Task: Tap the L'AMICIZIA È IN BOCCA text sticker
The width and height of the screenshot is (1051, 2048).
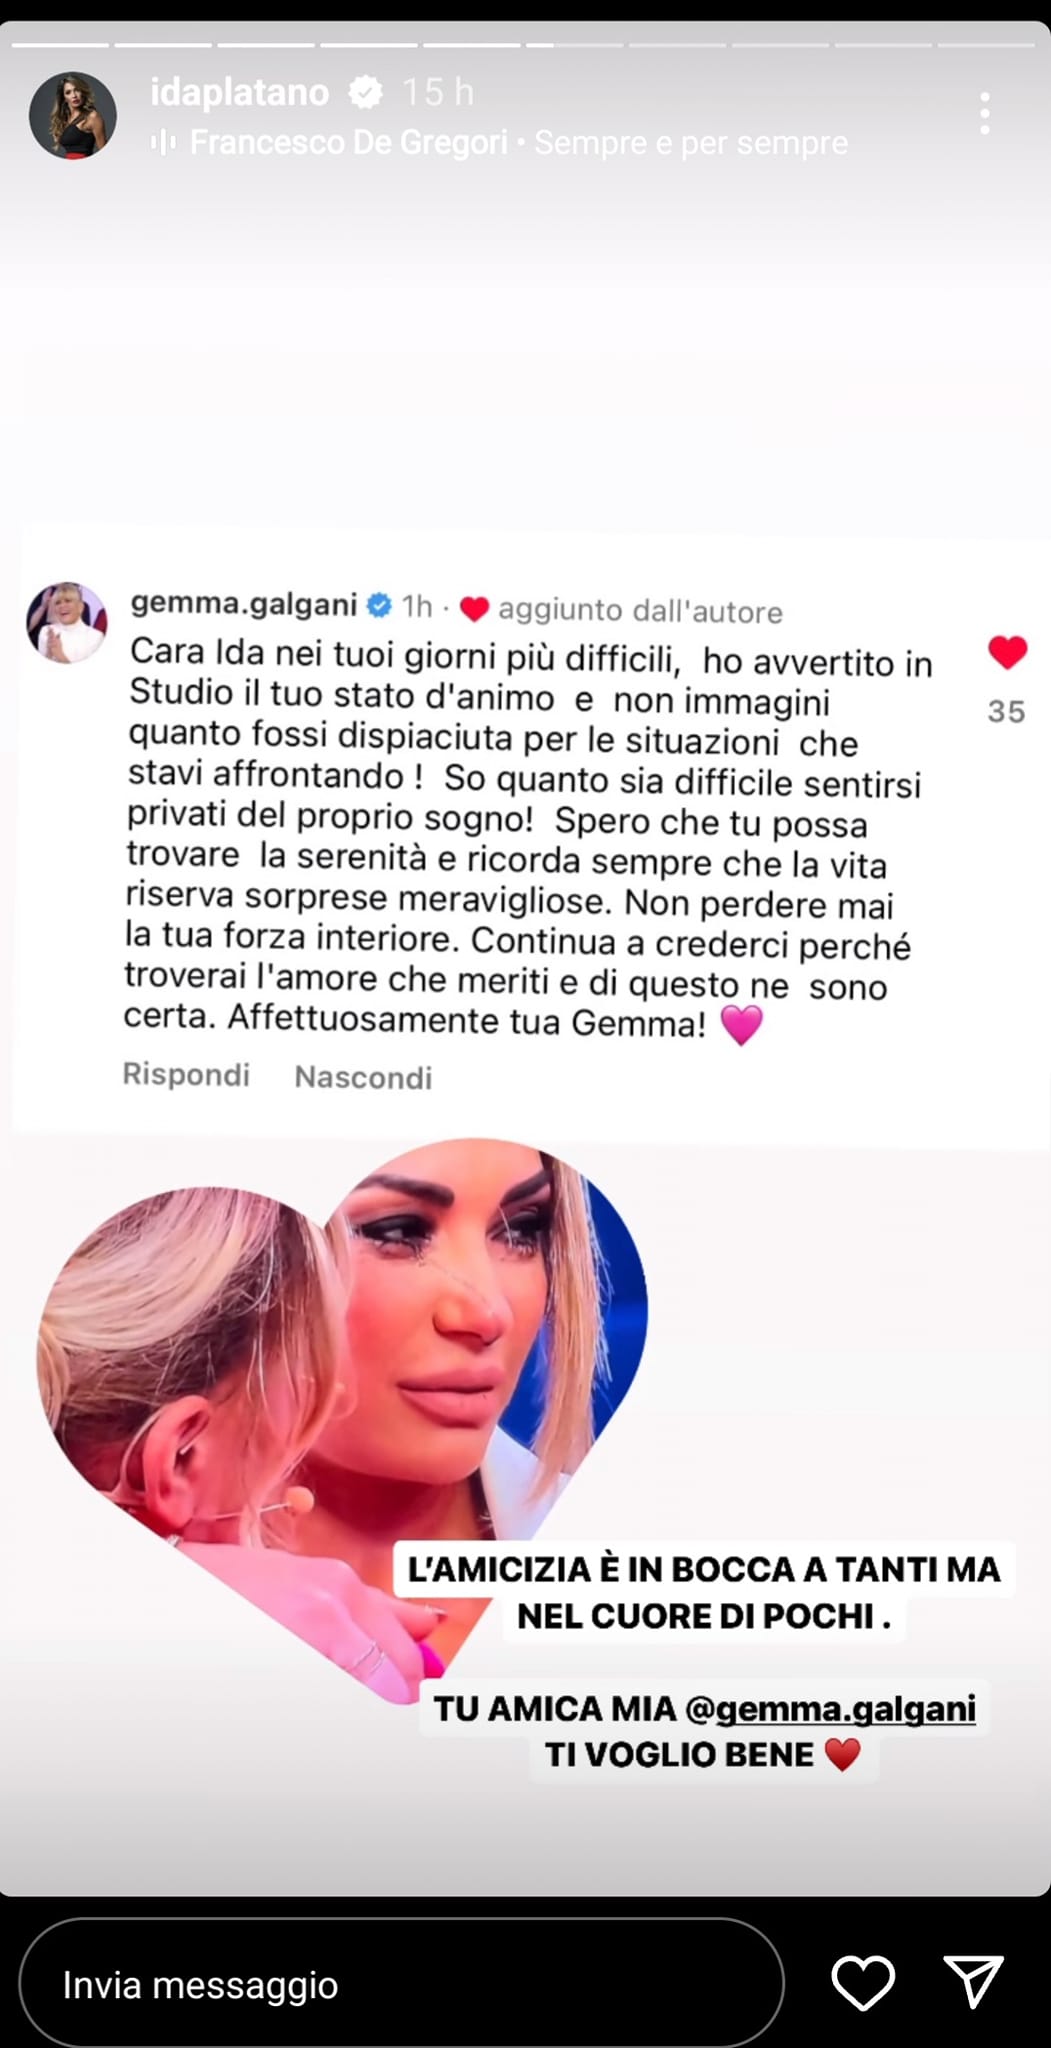Action: pyautogui.click(x=703, y=1592)
